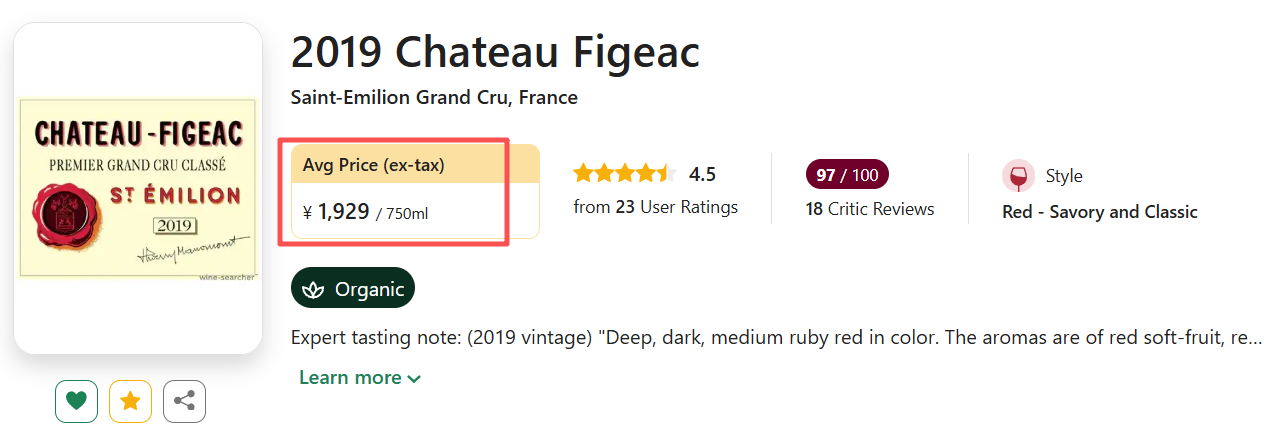Click the Chateau Figeac wine label thumbnail
Screen dimensions: 1279x445
[x=138, y=188]
